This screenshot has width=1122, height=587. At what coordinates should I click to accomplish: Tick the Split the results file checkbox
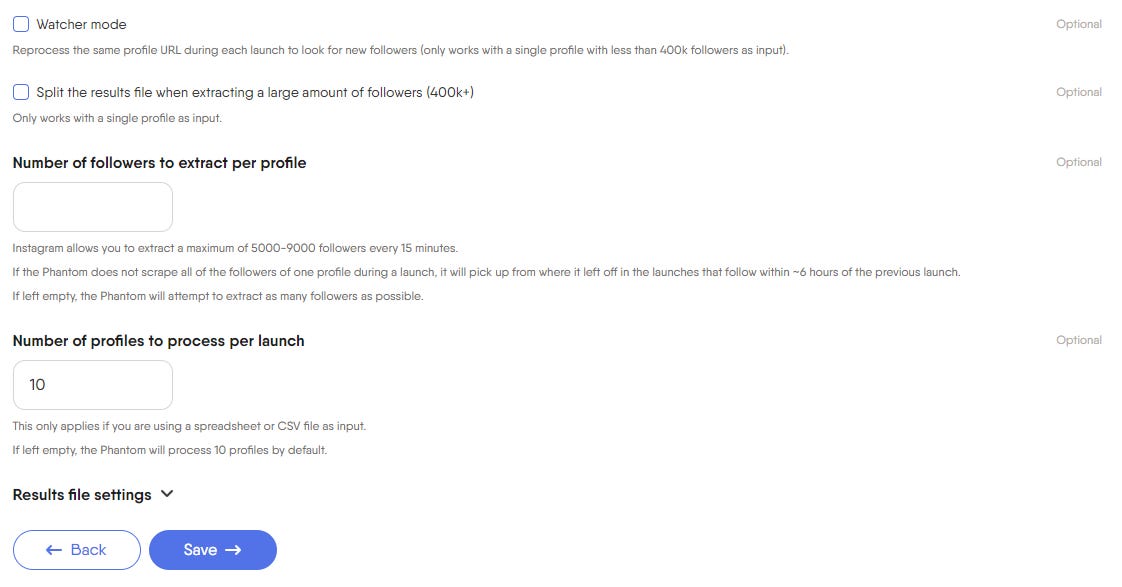[21, 92]
